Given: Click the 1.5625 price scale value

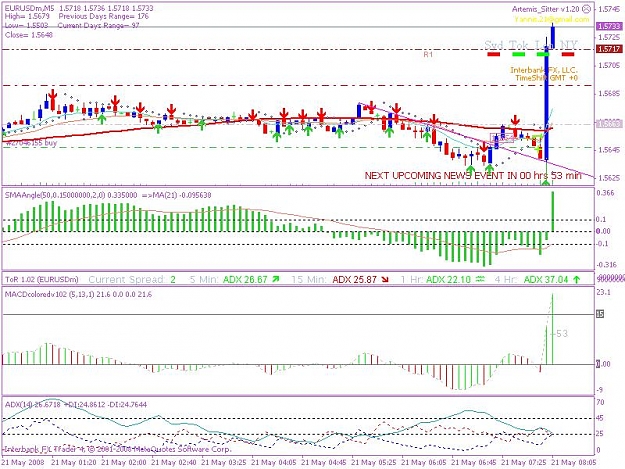Looking at the screenshot, I should coord(609,178).
